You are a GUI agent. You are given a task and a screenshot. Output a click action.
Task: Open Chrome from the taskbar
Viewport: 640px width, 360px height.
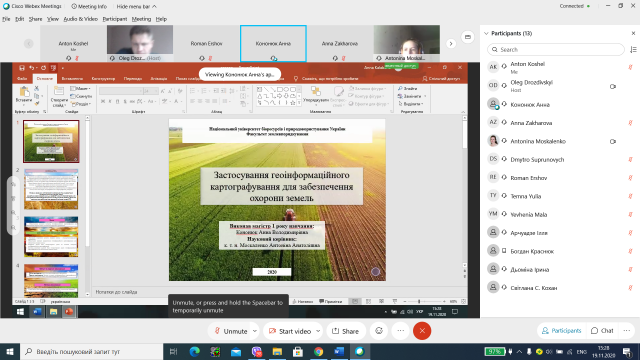pos(318,351)
